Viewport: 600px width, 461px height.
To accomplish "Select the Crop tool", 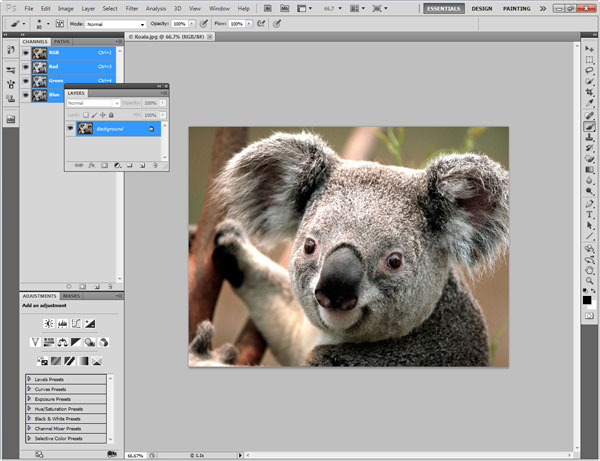I will tap(588, 92).
